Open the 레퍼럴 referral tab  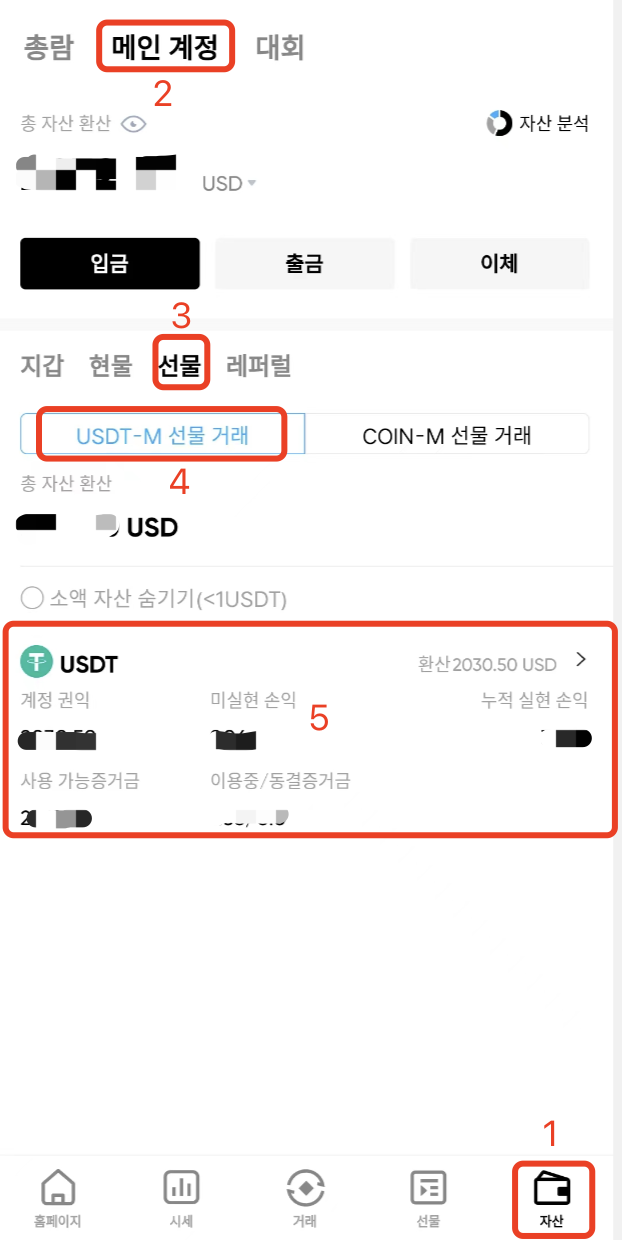tap(259, 365)
